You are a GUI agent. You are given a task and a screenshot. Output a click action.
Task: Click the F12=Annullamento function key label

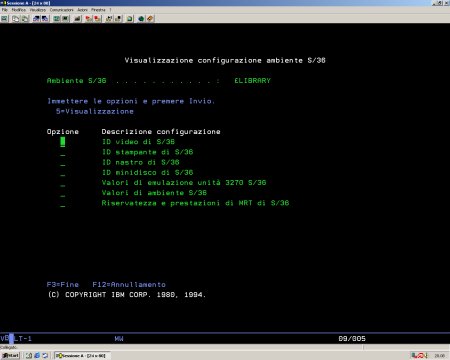129,285
